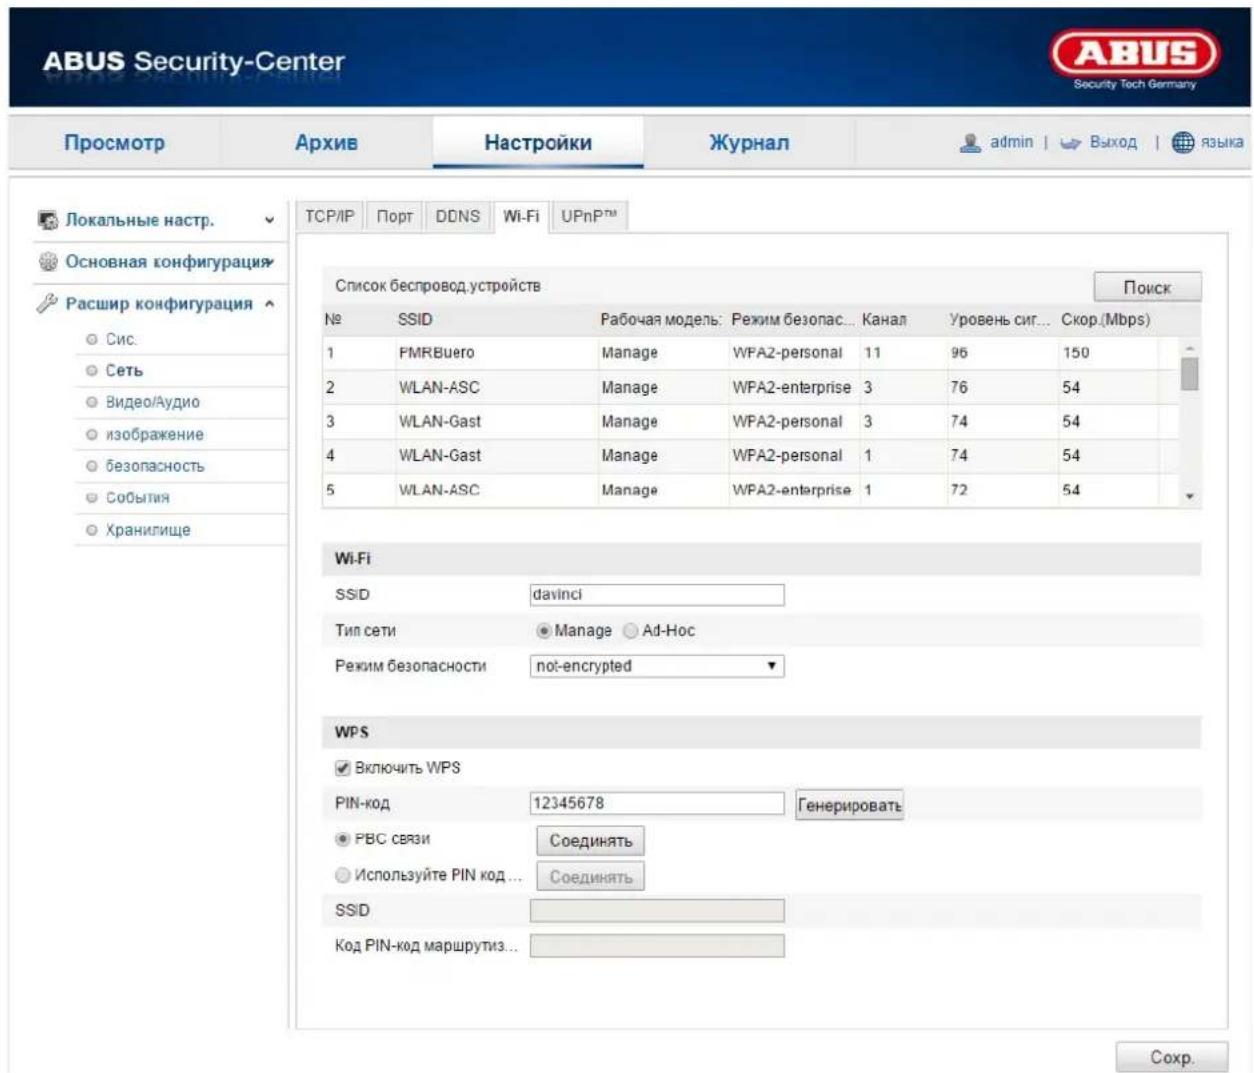Click signal level value 96
This screenshot has height=1073, width=1254.
959,353
